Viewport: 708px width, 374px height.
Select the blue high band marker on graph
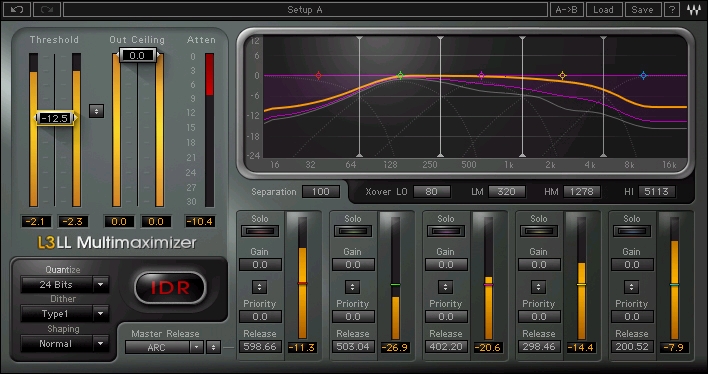643,75
